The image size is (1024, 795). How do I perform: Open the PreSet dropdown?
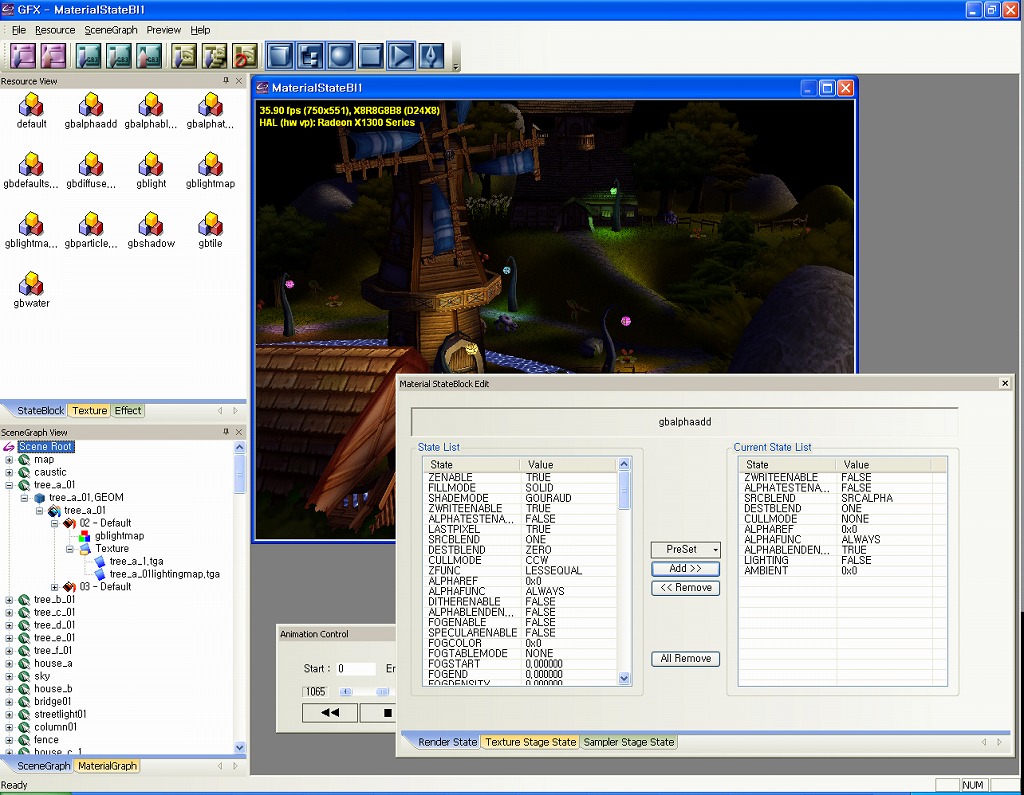[685, 549]
